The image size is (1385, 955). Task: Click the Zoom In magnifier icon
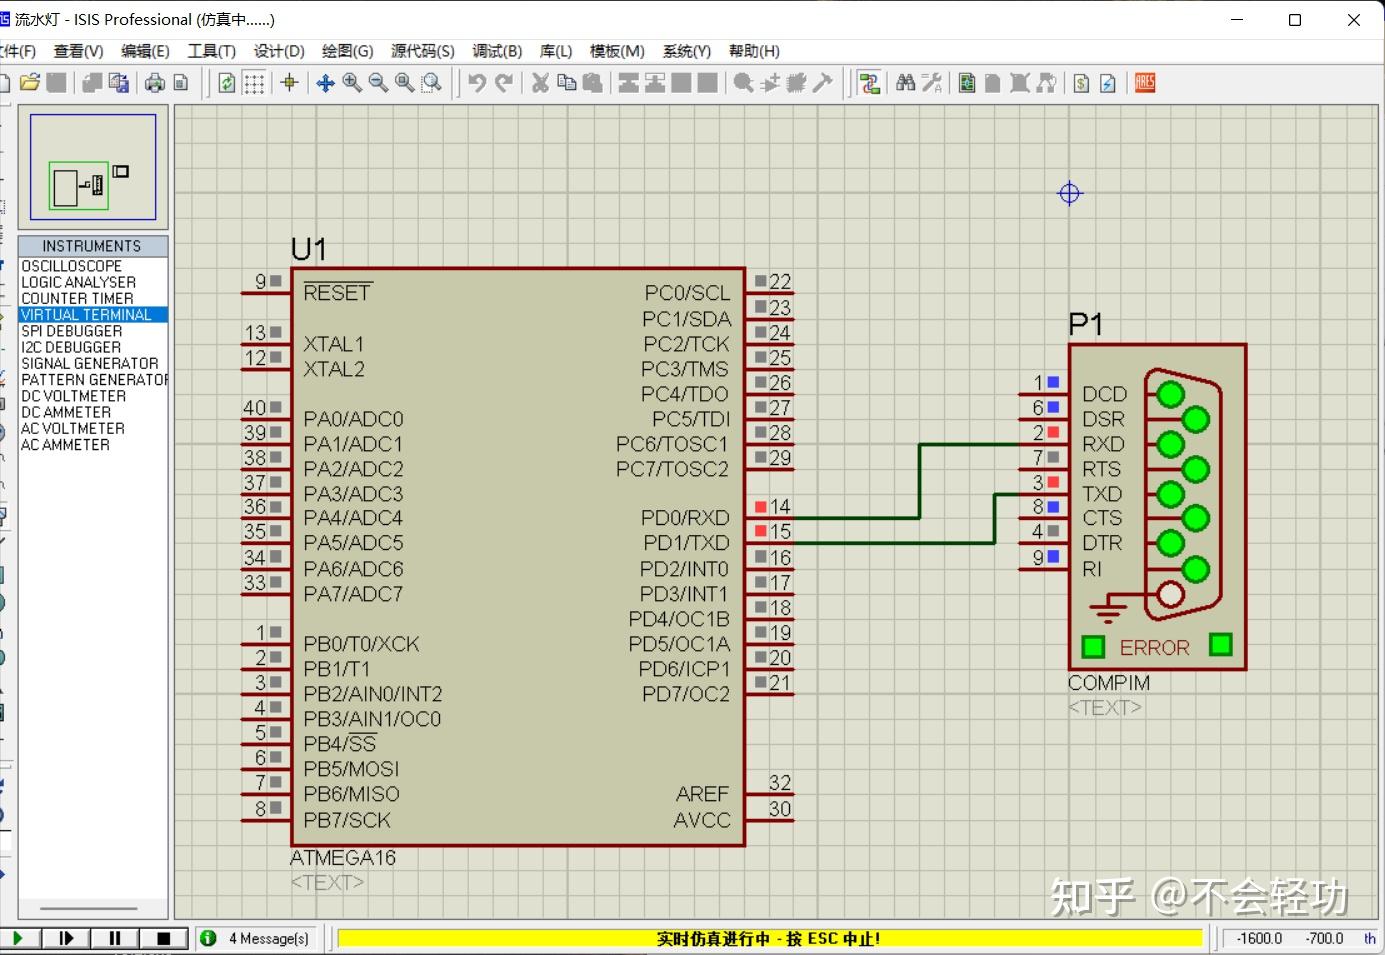coord(352,83)
